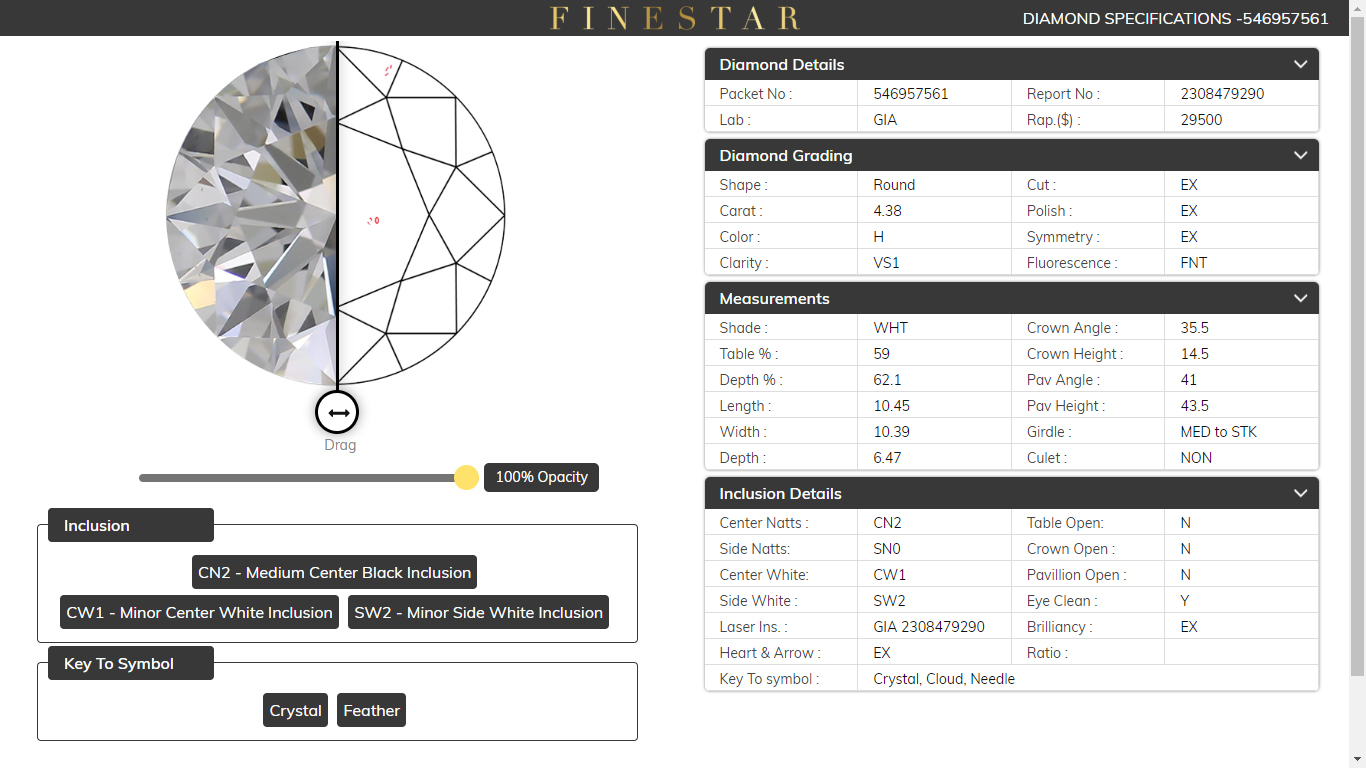This screenshot has height=768, width=1366.
Task: Collapse the Inclusion Details section chevron
Action: pos(1300,493)
